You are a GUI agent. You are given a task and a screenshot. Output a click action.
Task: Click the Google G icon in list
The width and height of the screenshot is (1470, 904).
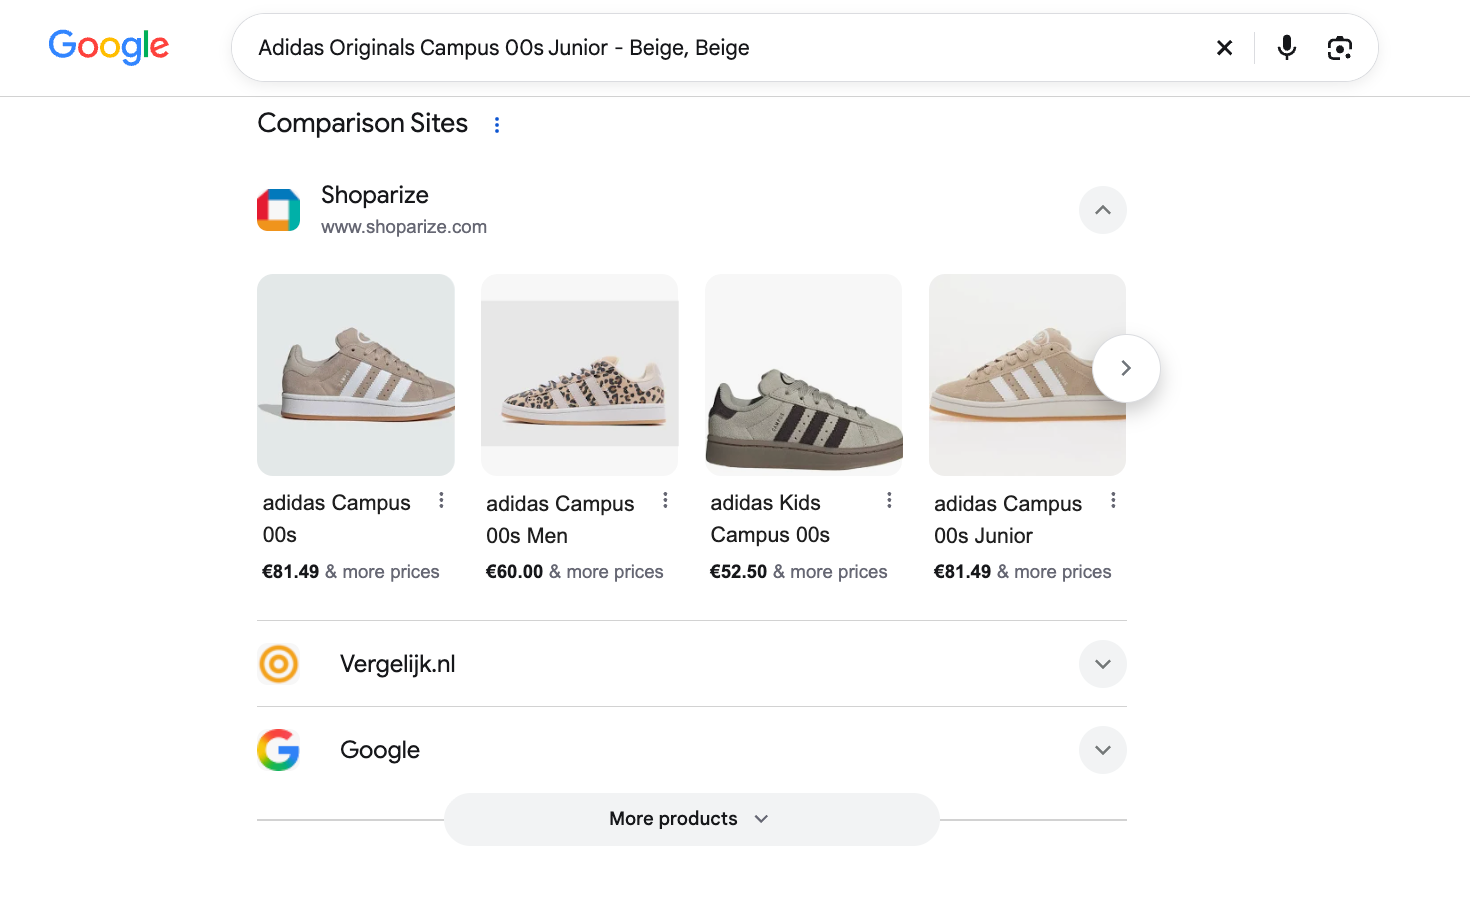[x=279, y=750]
